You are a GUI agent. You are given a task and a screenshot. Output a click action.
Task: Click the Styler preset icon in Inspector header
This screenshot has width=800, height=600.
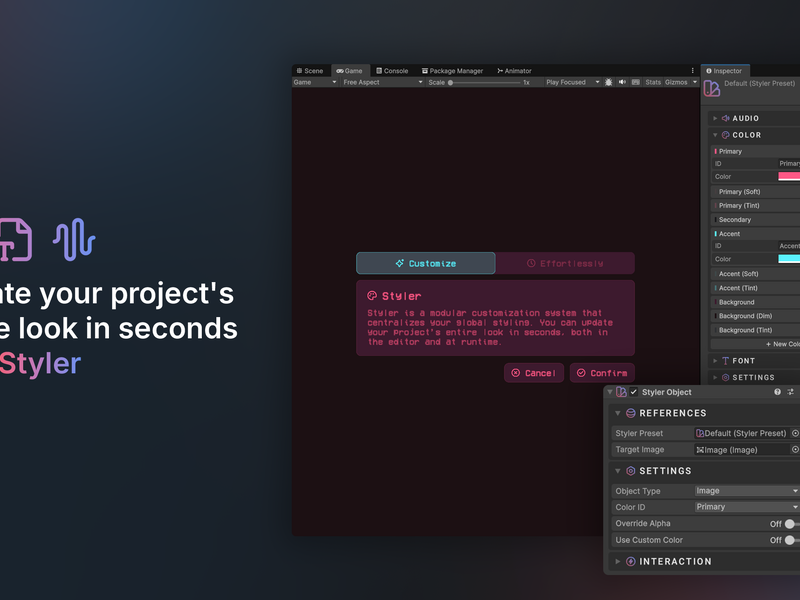coord(711,88)
